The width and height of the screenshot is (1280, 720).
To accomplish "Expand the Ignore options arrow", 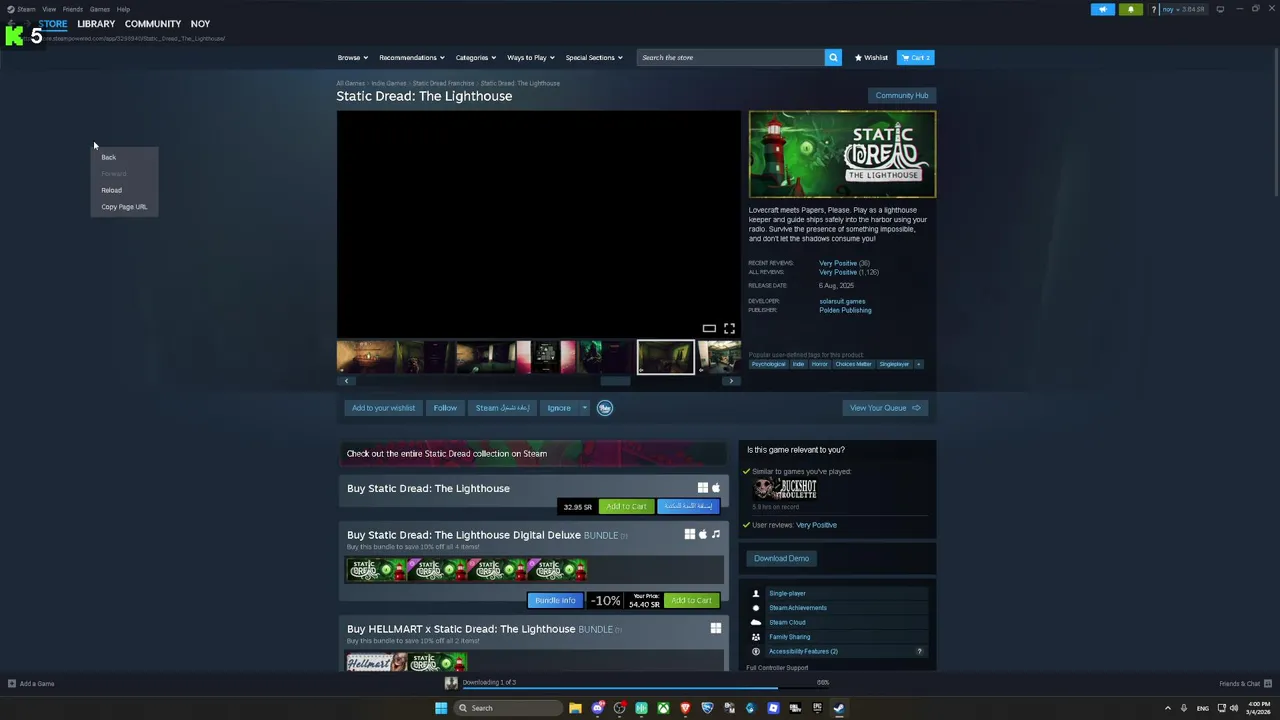I will coord(585,408).
